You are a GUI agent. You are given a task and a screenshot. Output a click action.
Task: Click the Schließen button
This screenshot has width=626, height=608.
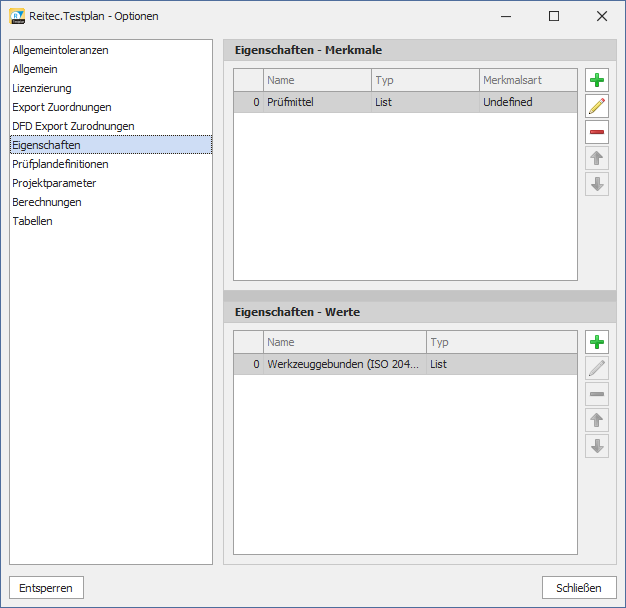579,588
